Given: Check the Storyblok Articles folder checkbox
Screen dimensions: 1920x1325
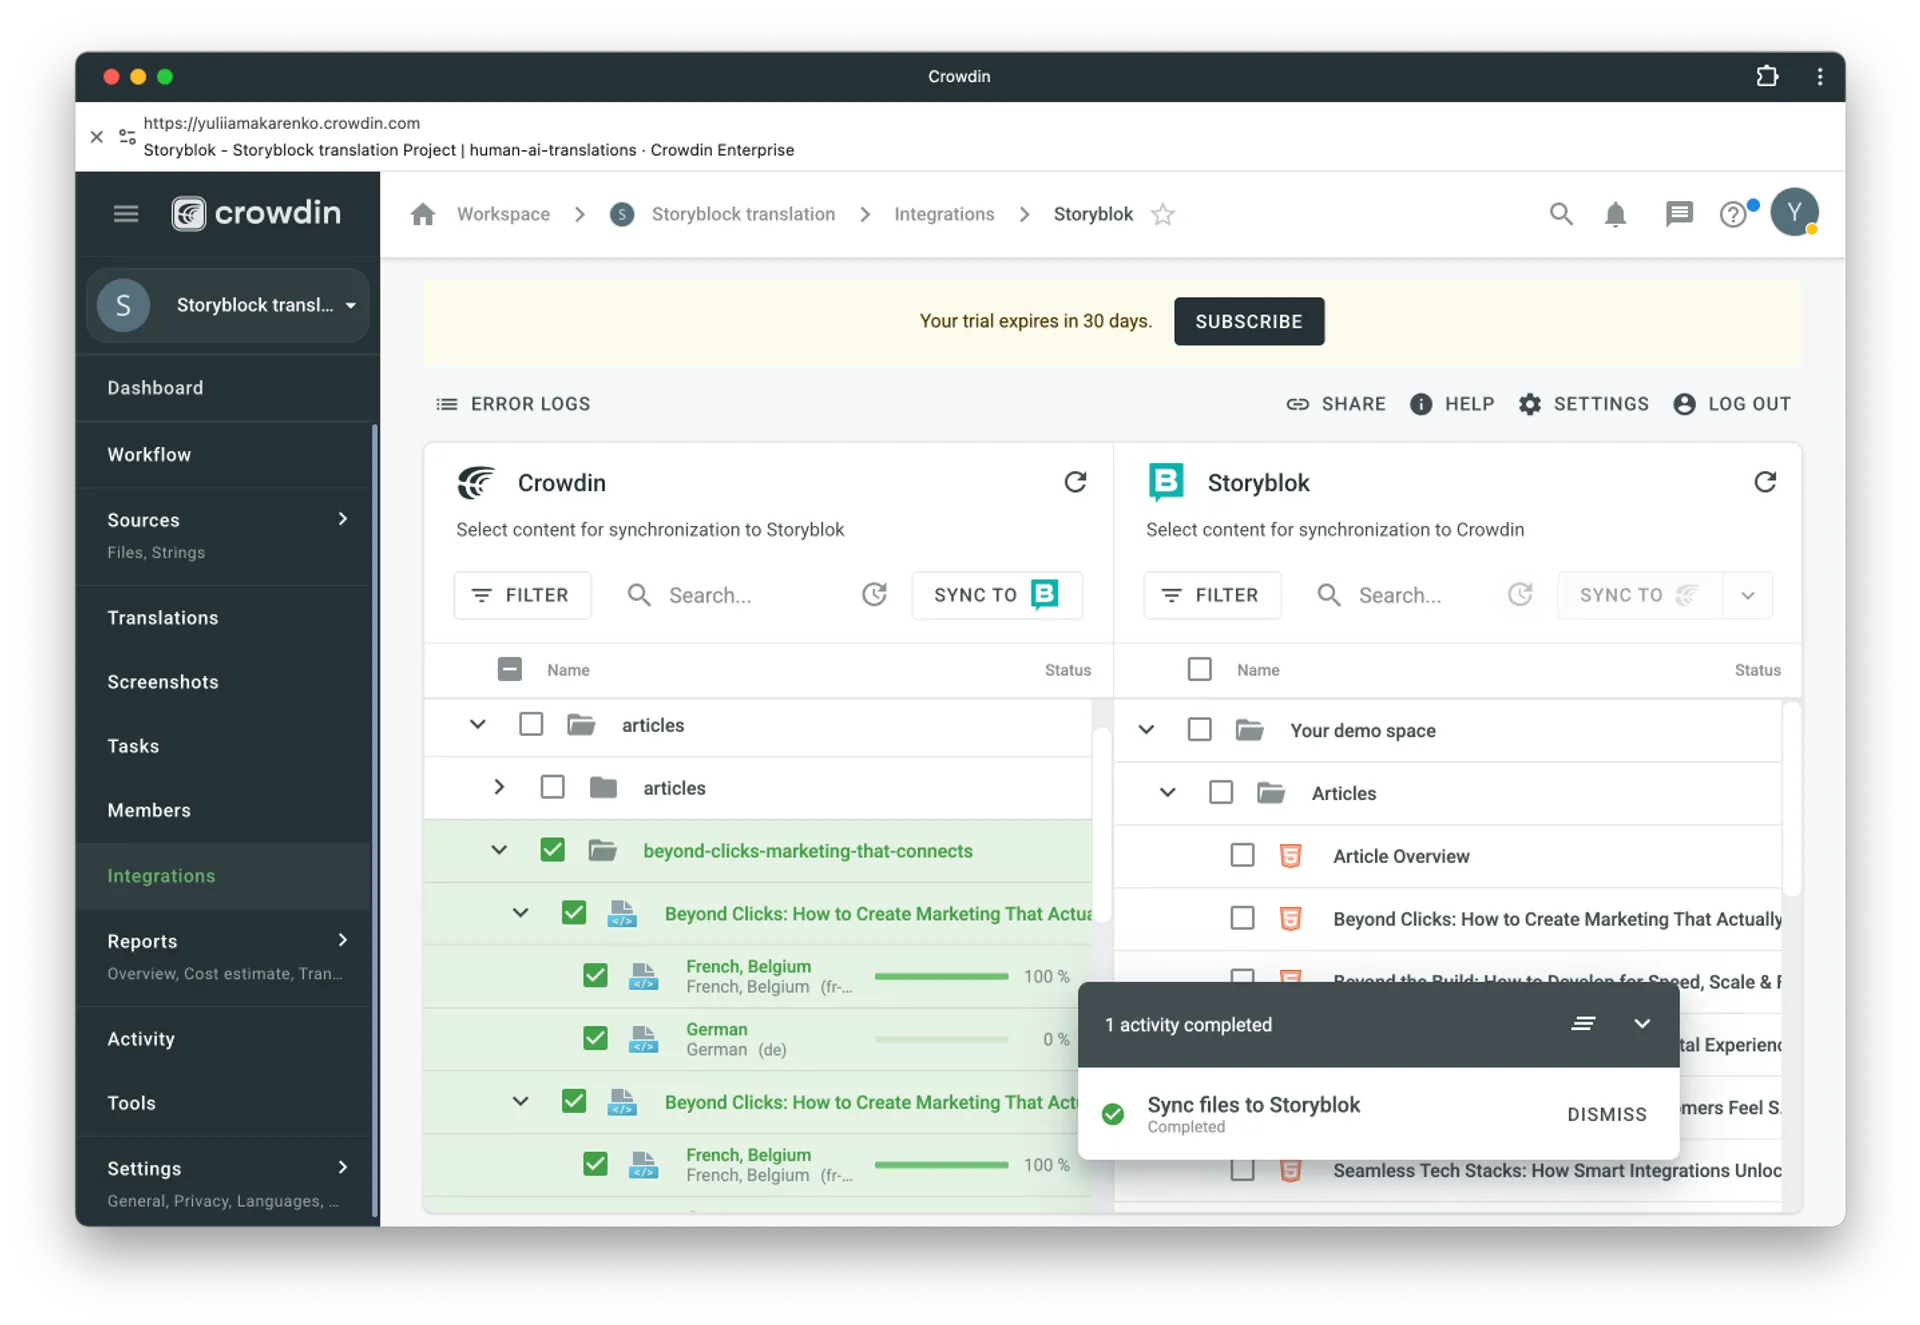Looking at the screenshot, I should [1221, 792].
